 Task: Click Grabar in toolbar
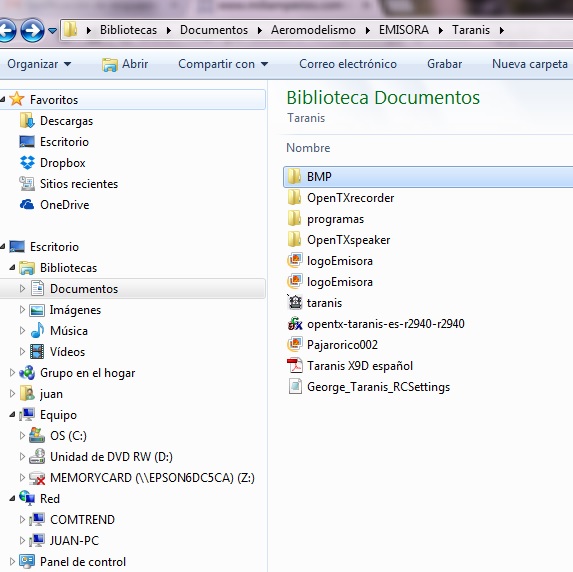[x=444, y=64]
